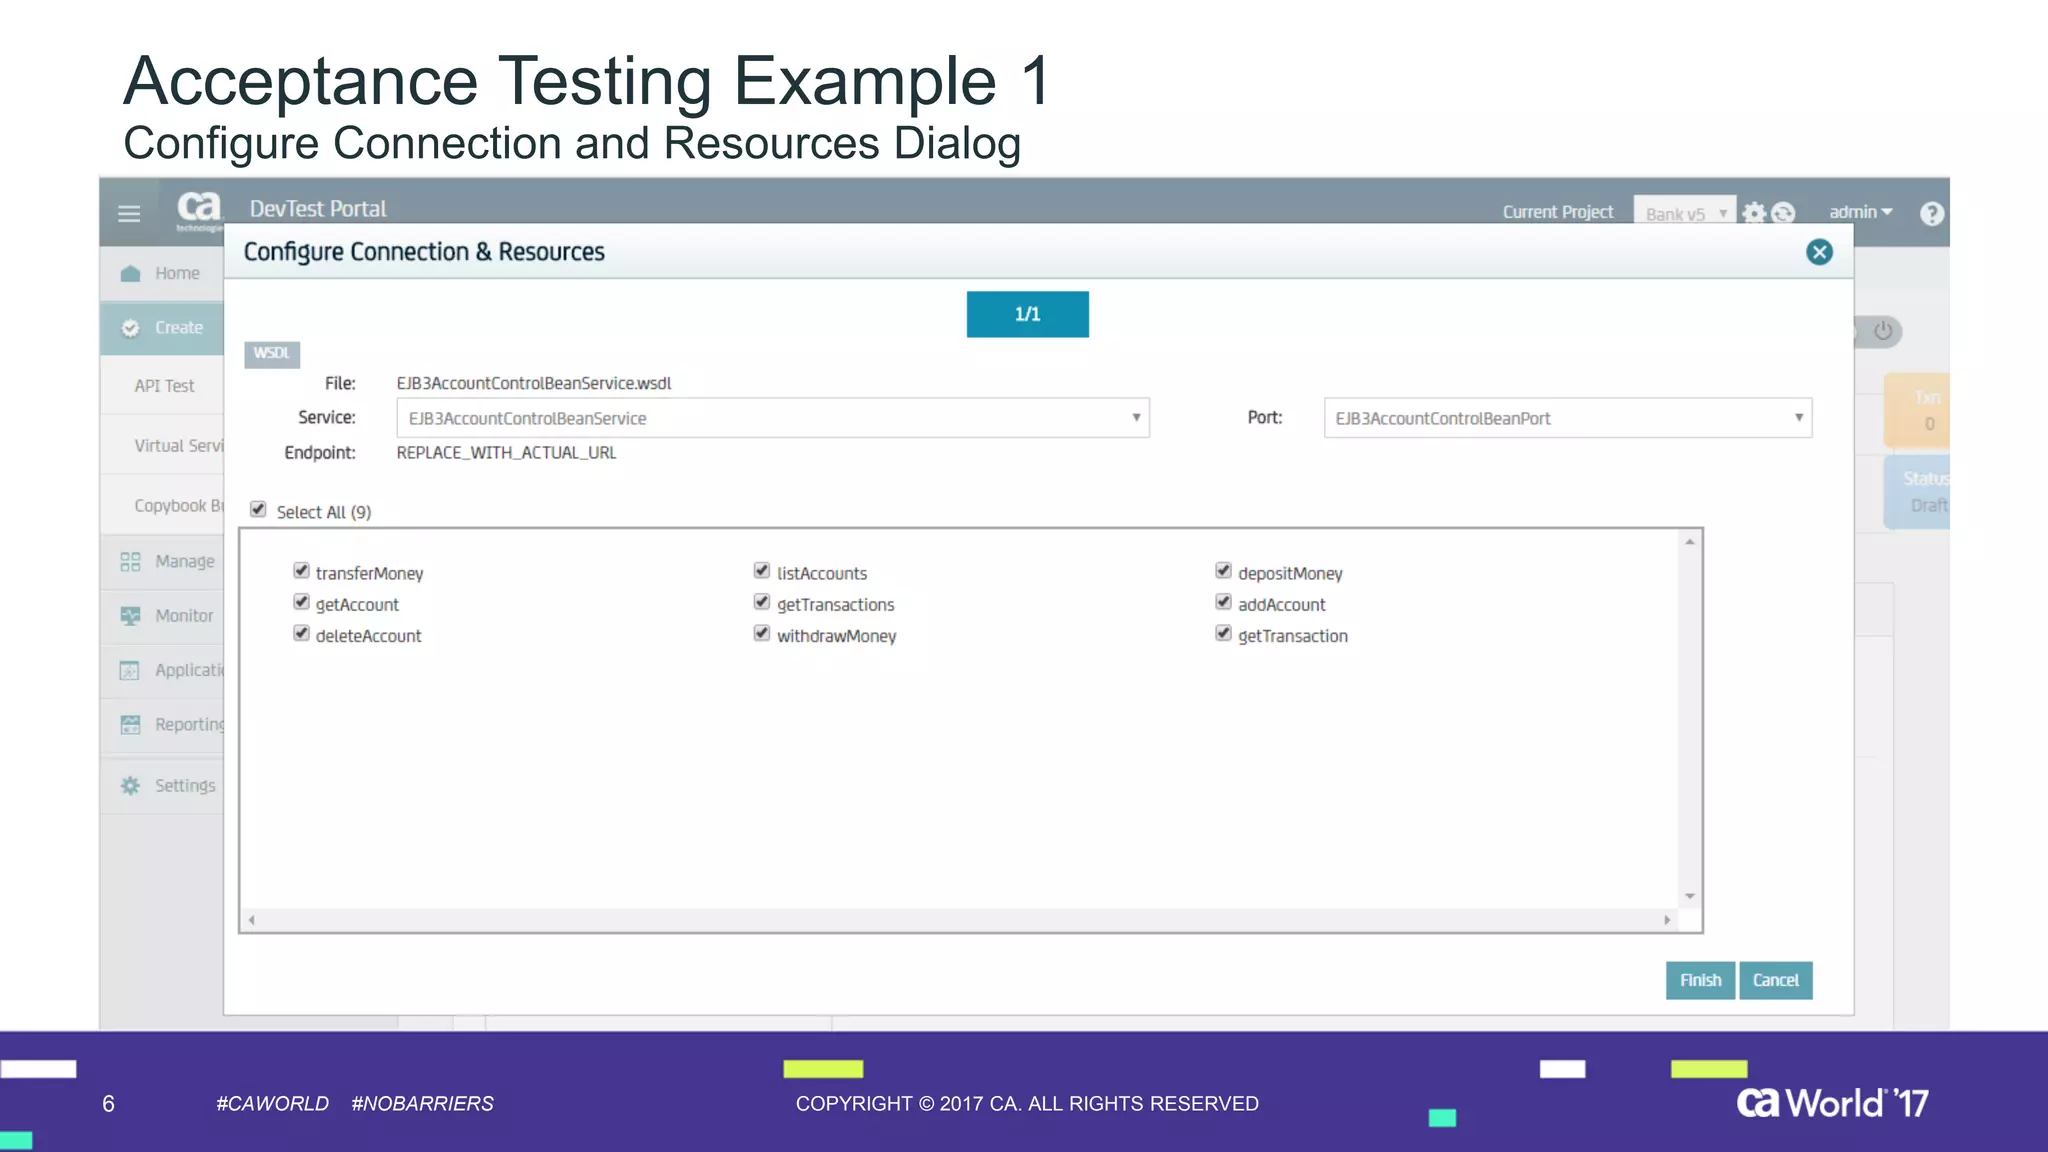Click the EJB3AccountControlBeanService.wsdl file name
Viewport: 2048px width, 1152px height.
click(x=534, y=384)
